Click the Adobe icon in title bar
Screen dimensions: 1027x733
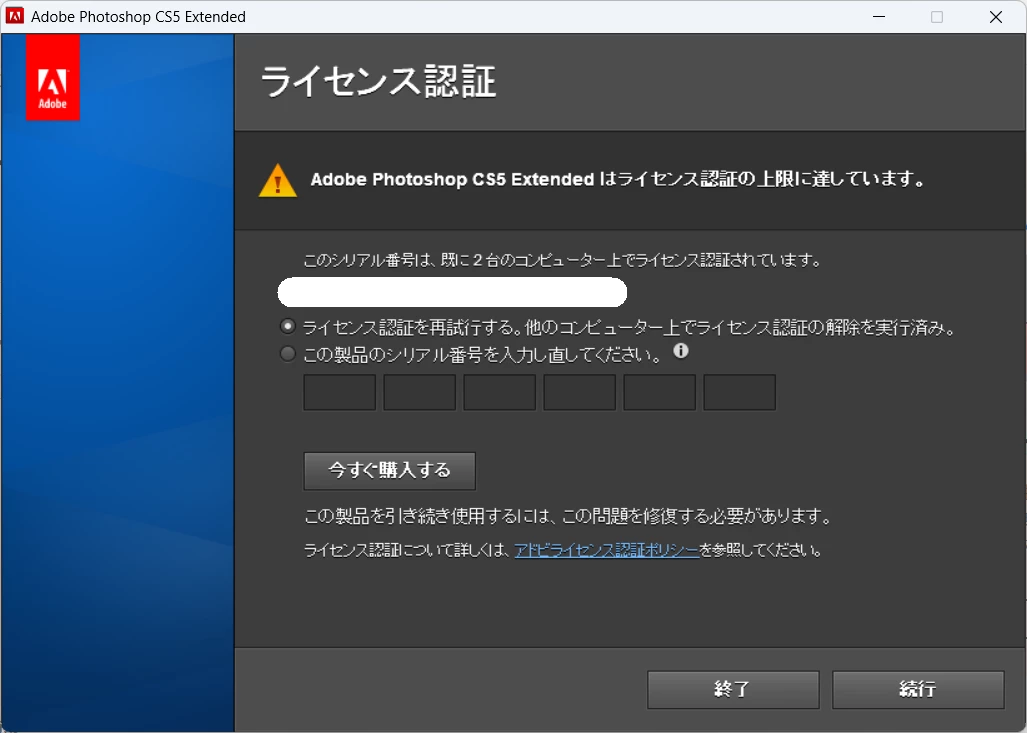pyautogui.click(x=14, y=16)
